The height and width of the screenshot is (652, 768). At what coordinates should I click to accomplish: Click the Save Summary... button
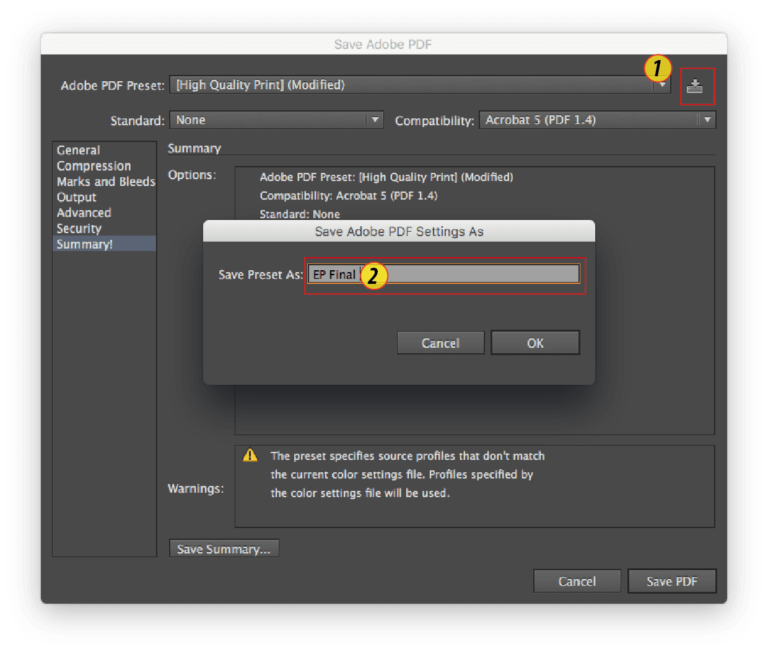tap(224, 549)
